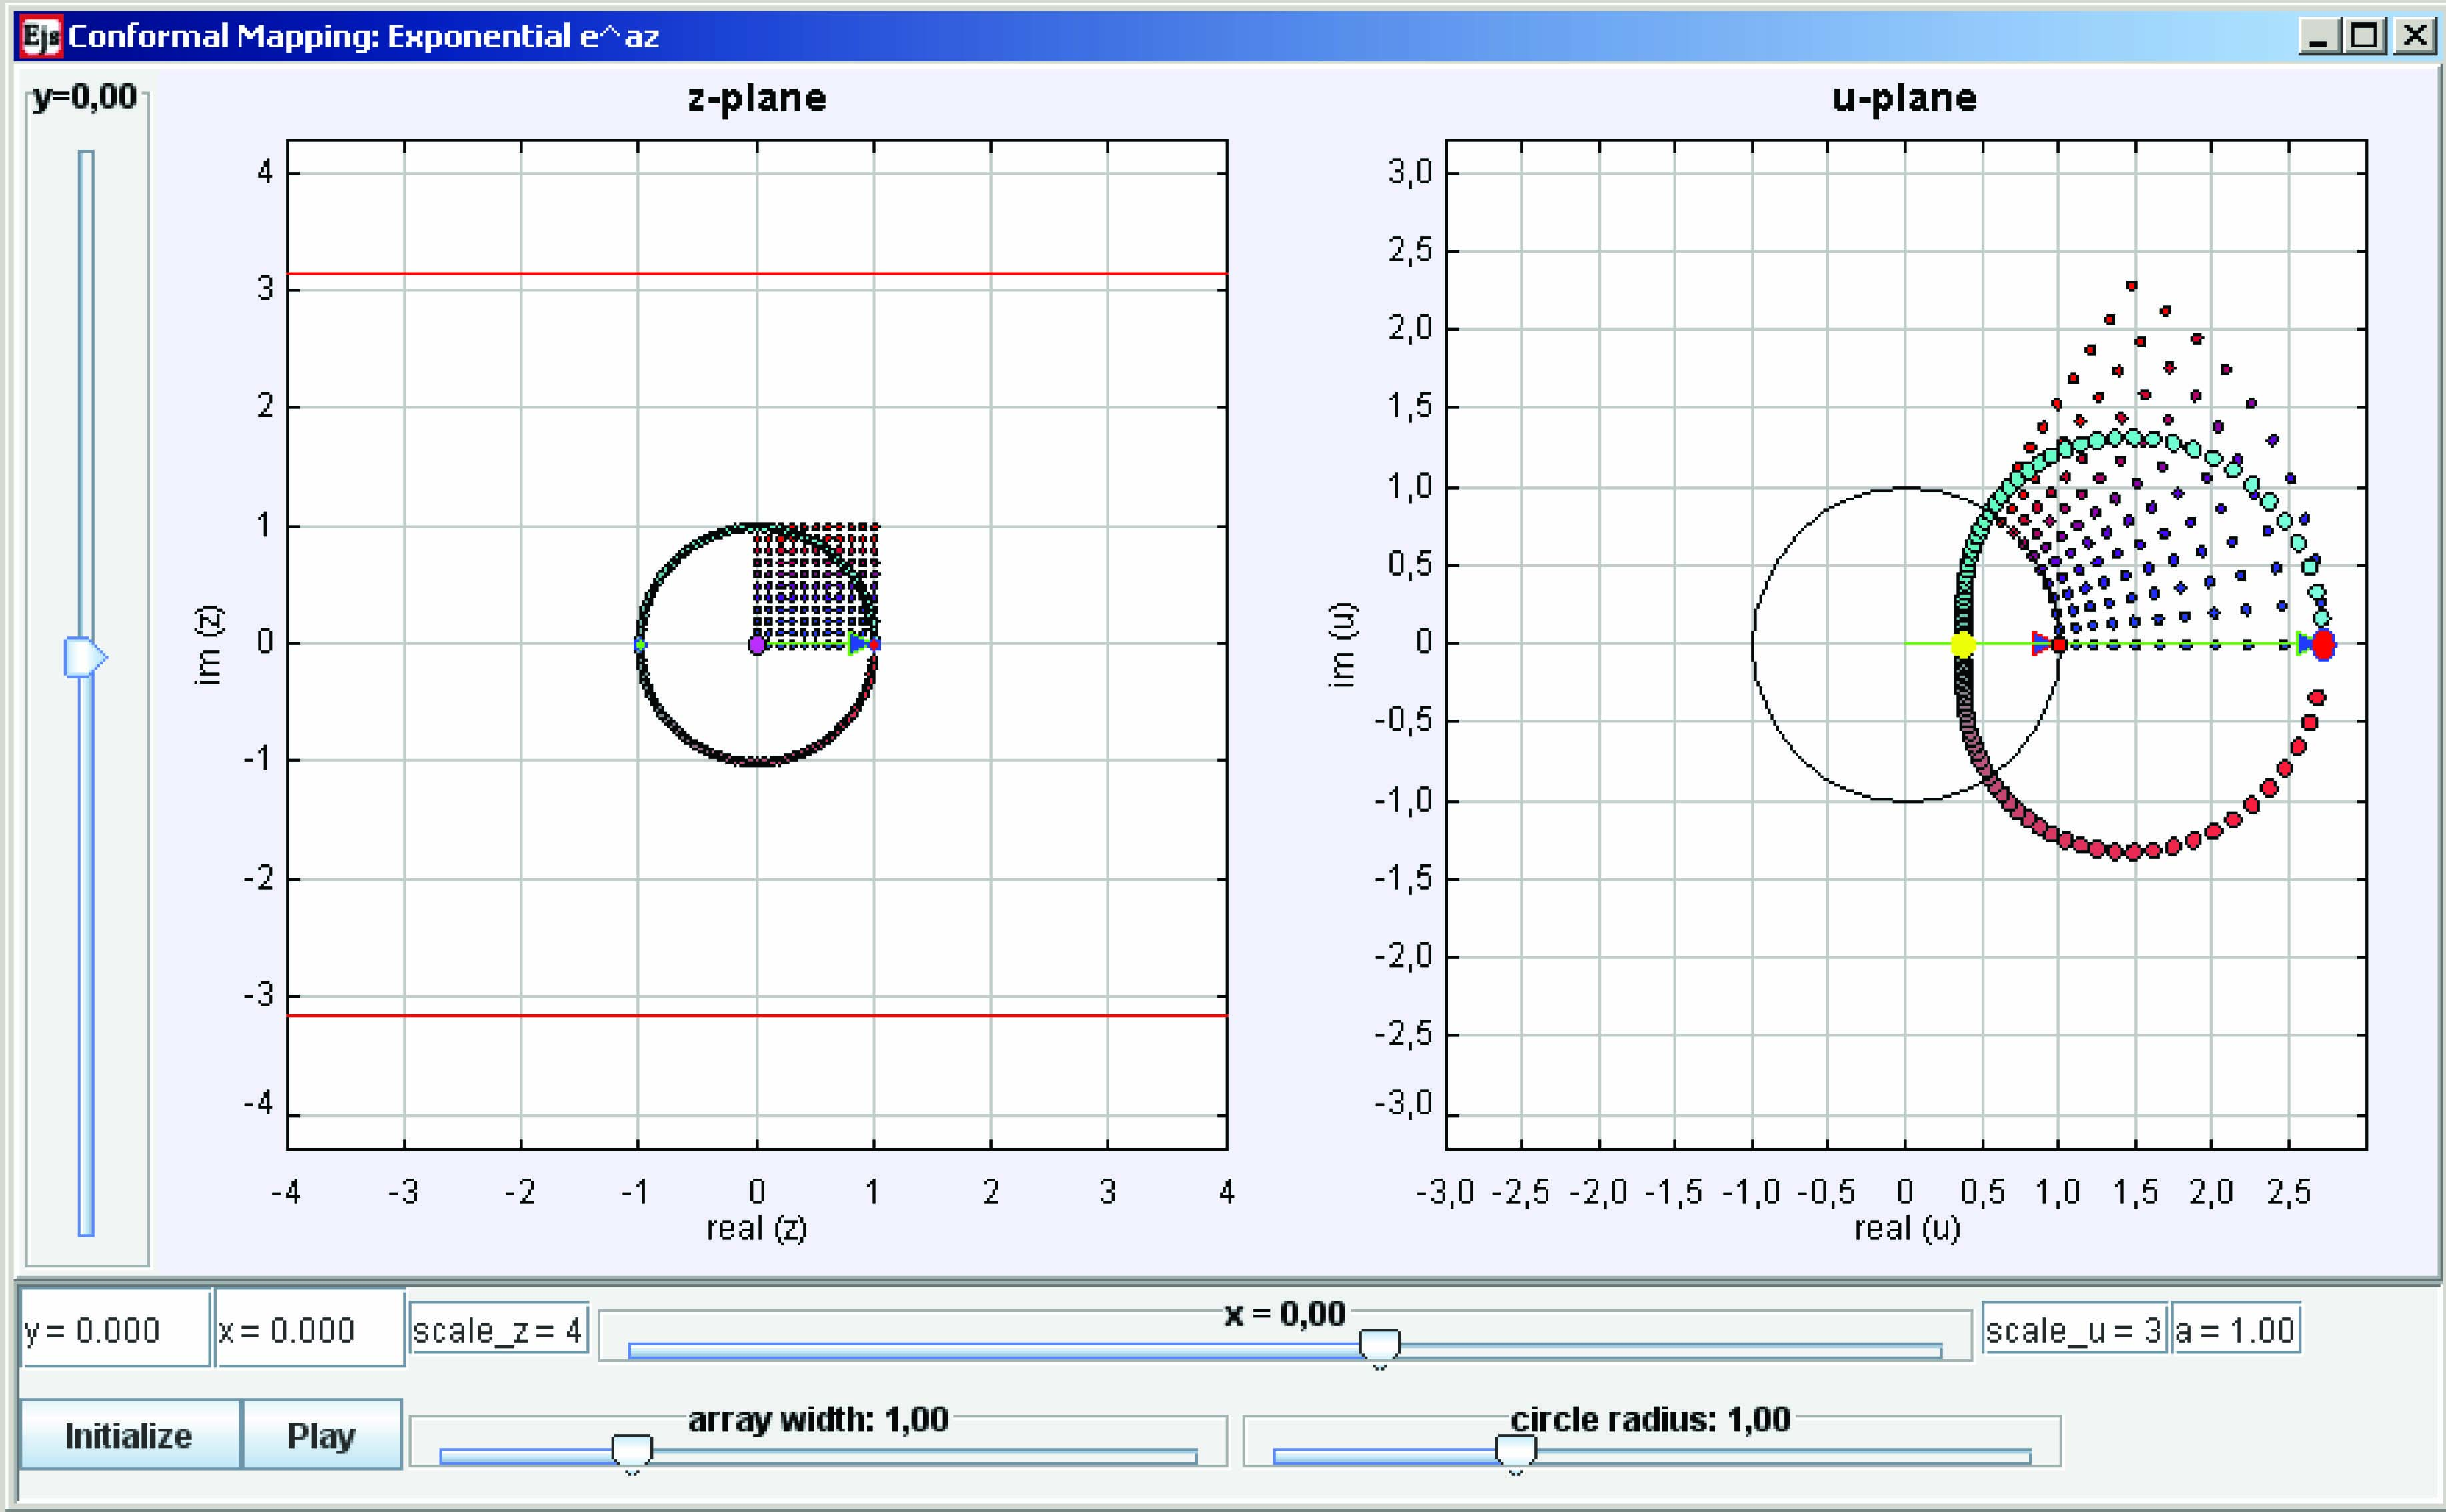Screen dimensions: 2446x1512
Task: Click the large red endpoint in u-plane
Action: point(2323,645)
